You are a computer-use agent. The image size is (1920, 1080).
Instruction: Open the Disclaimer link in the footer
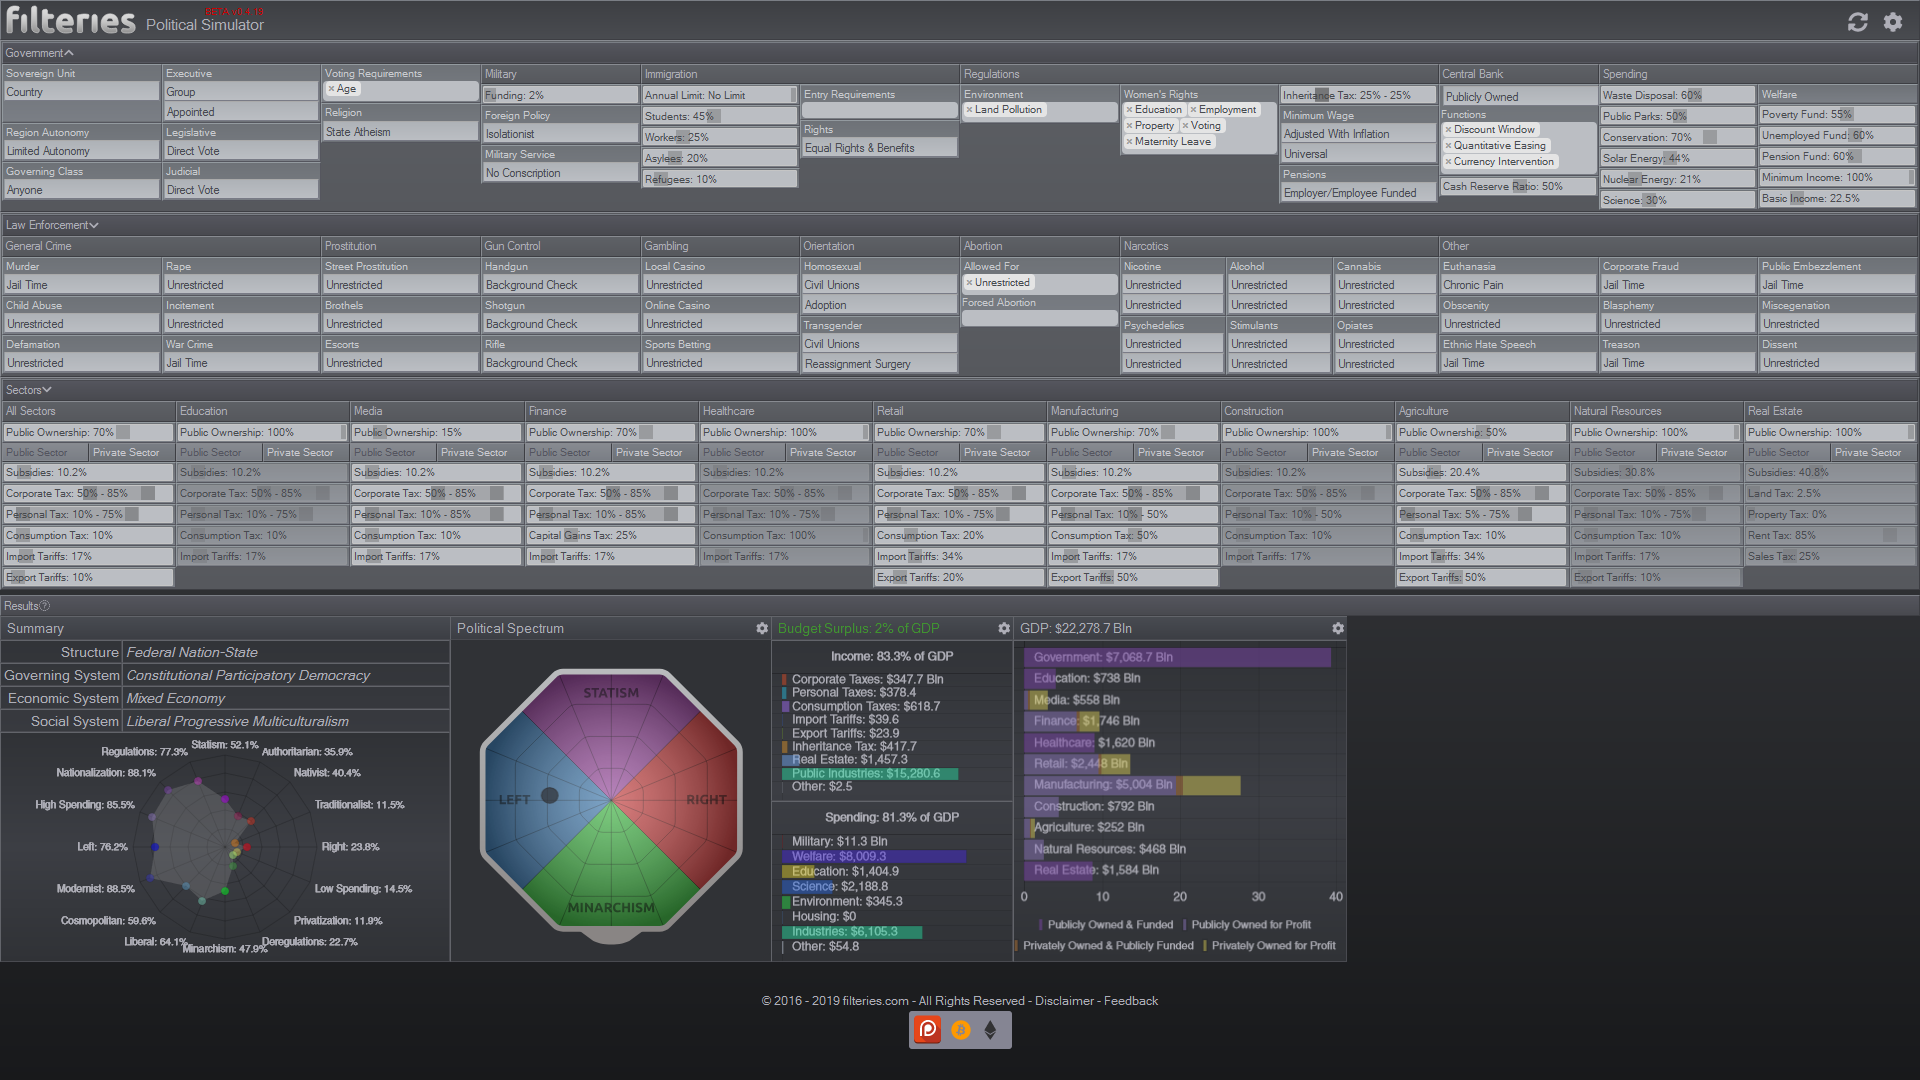[1064, 1001]
